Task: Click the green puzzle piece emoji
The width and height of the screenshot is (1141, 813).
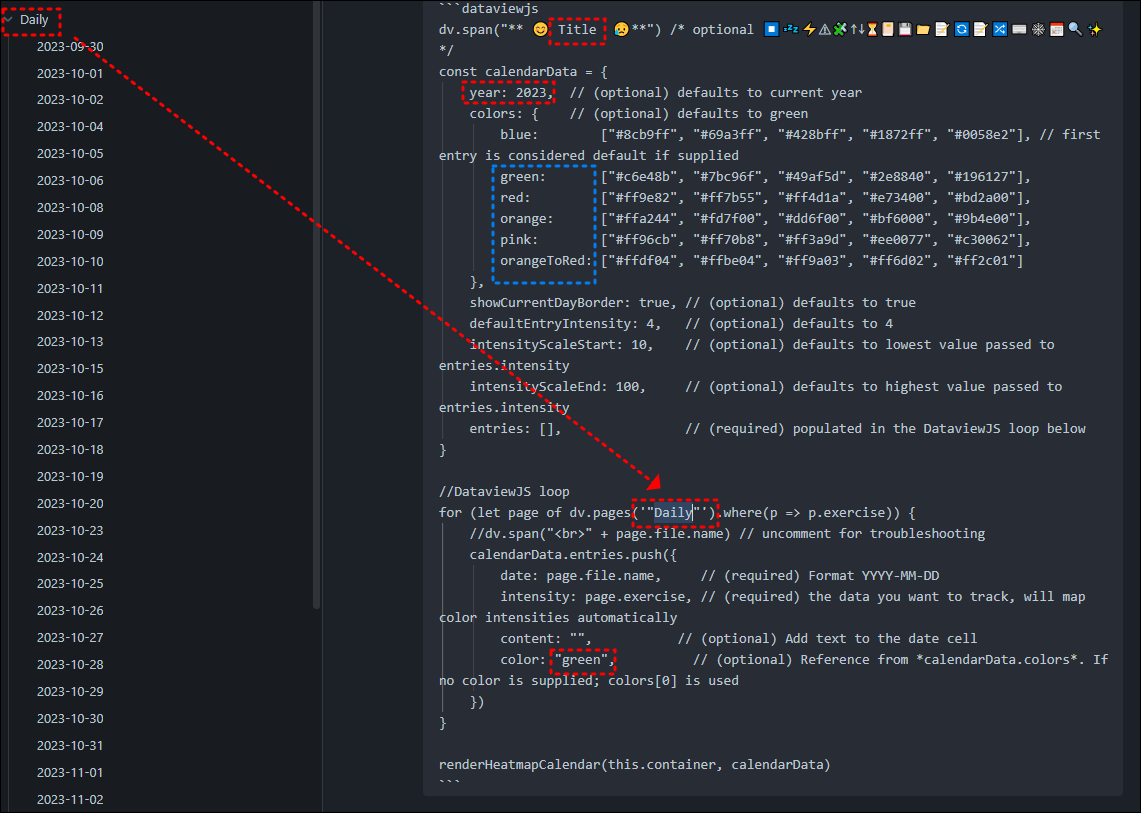Action: click(x=840, y=29)
